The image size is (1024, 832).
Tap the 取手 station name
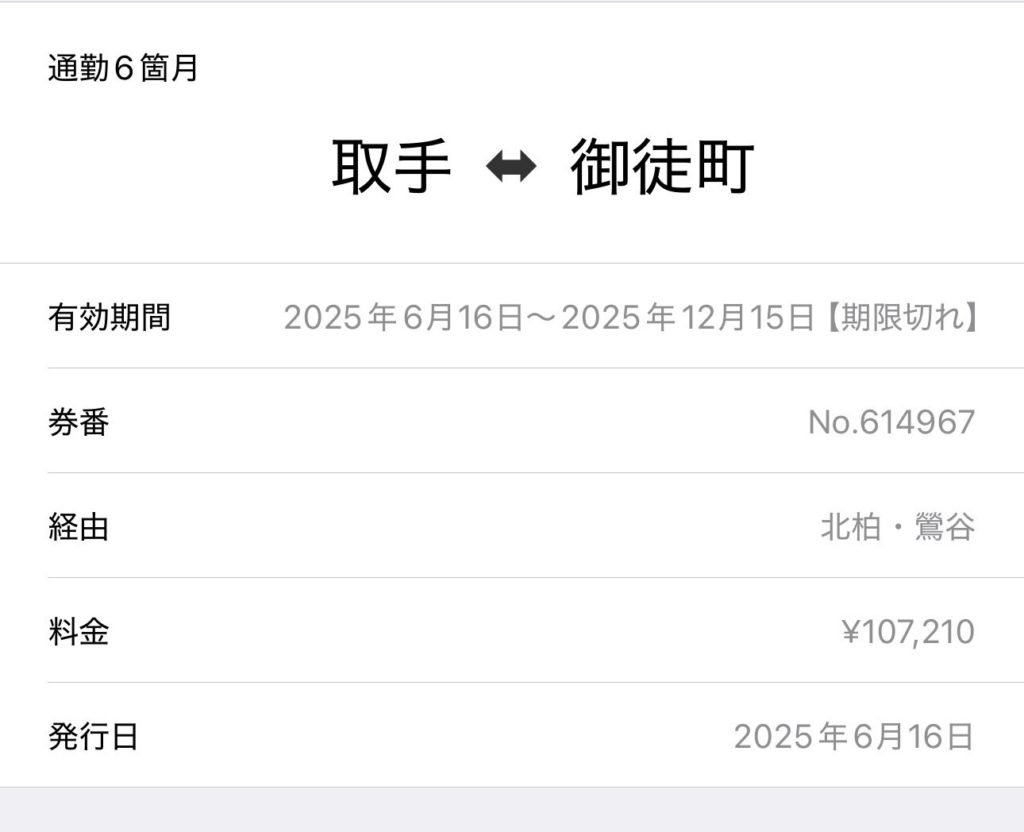pyautogui.click(x=391, y=167)
